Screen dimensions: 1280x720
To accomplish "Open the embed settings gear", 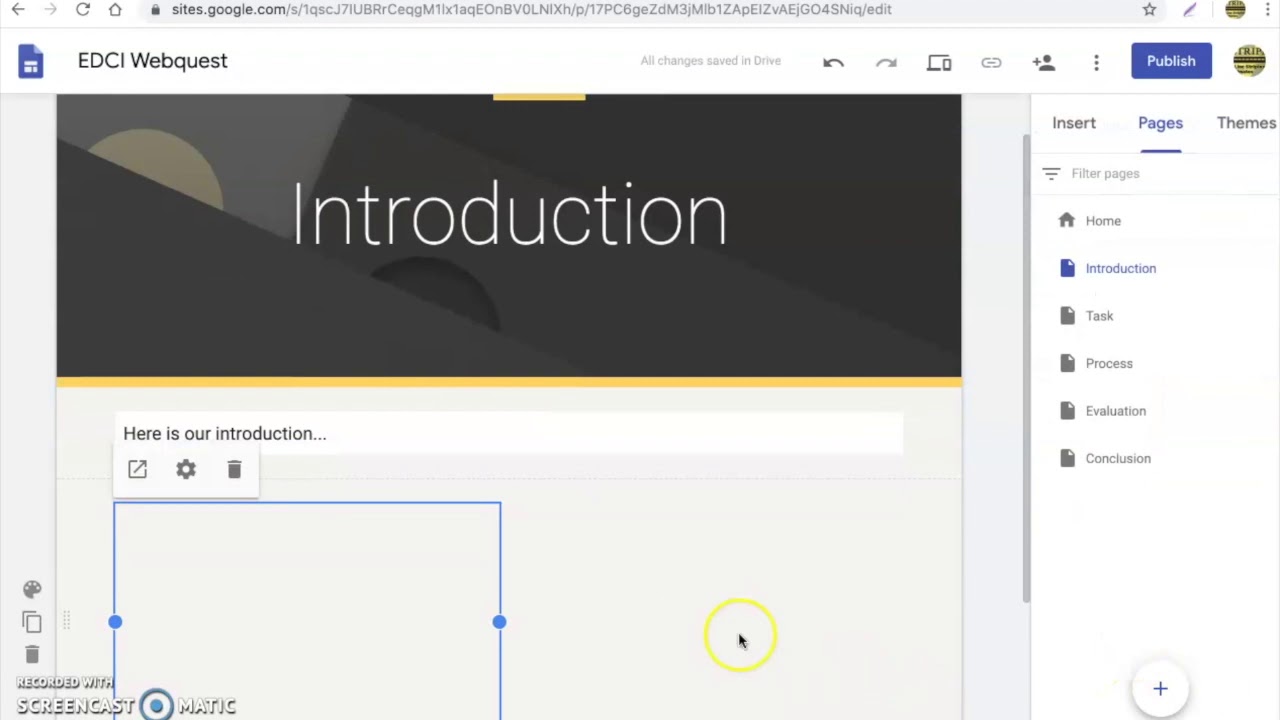I will click(x=186, y=469).
